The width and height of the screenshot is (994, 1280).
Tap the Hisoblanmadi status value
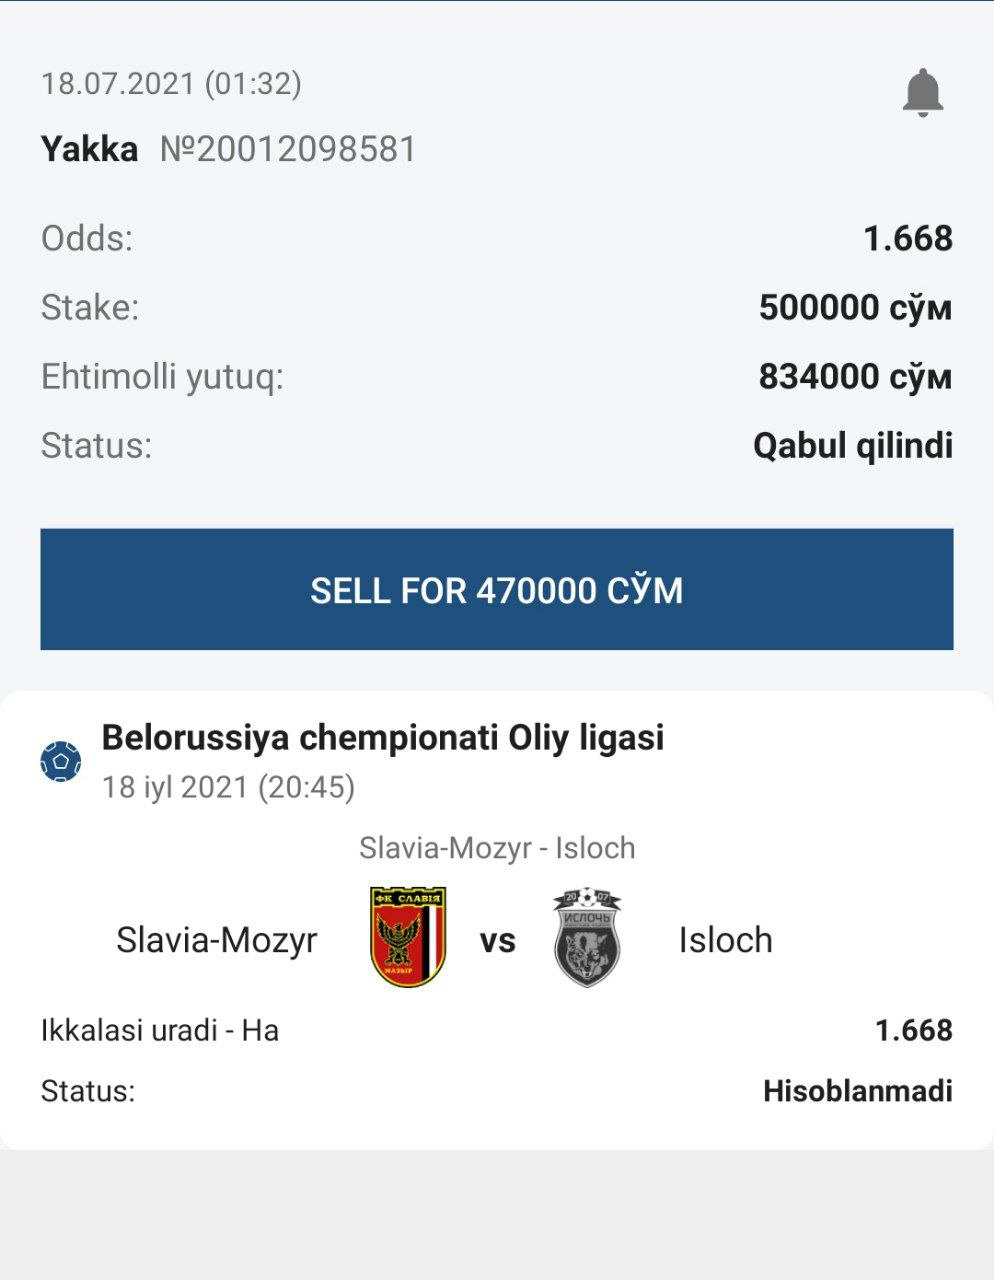[857, 1091]
